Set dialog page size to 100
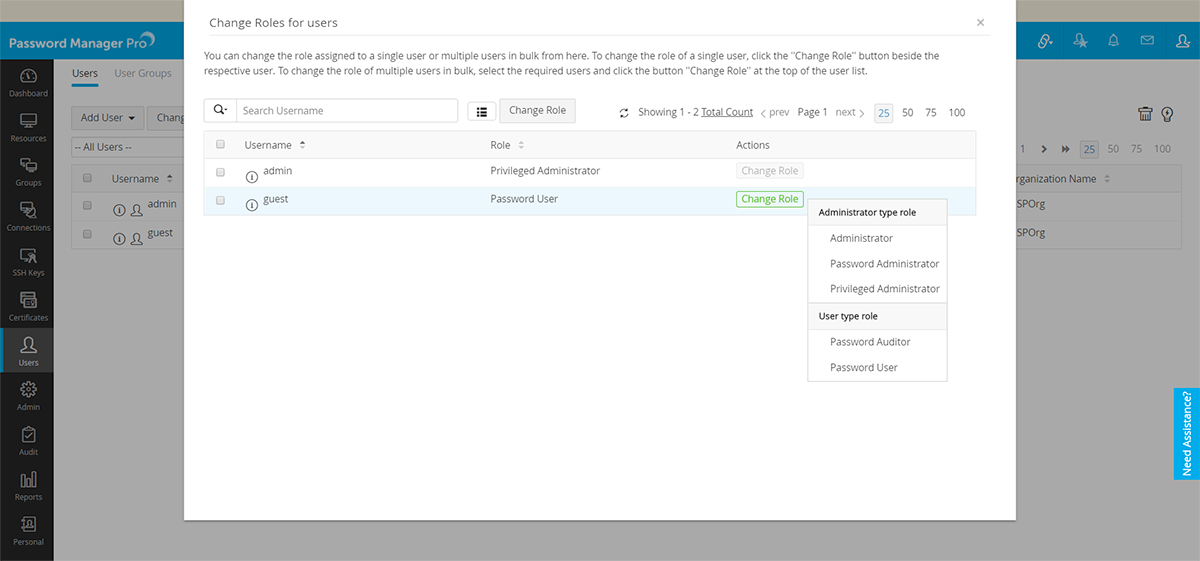1200x561 pixels. coord(957,112)
